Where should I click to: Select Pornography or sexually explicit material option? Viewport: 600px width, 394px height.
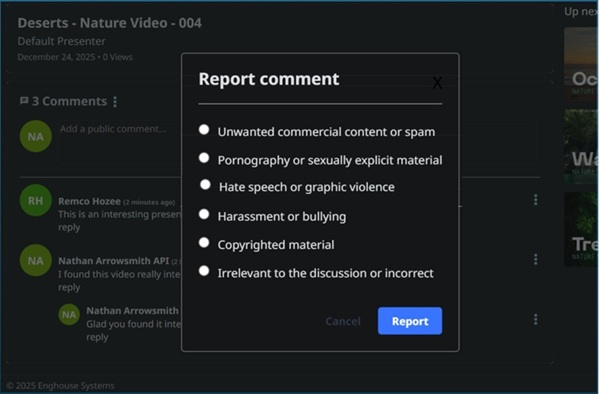[x=204, y=158]
